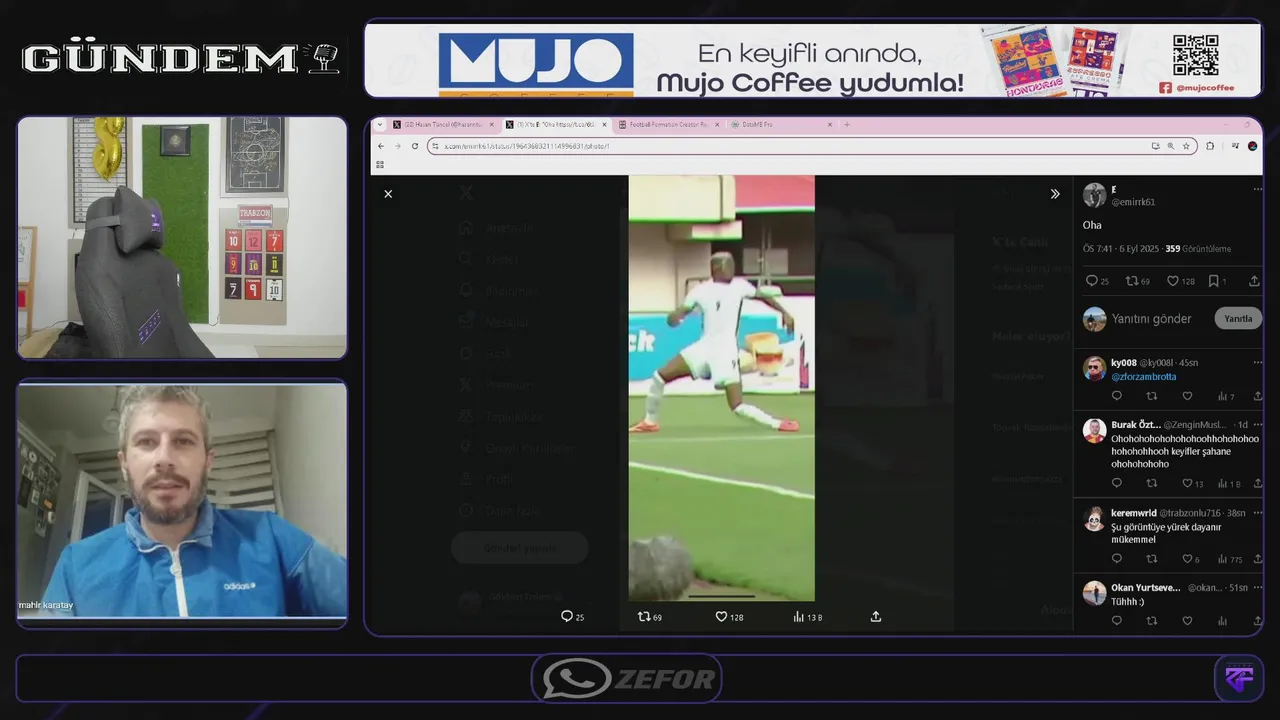Screen dimensions: 1280x720
Task: Open a new browser tab
Action: pos(847,125)
